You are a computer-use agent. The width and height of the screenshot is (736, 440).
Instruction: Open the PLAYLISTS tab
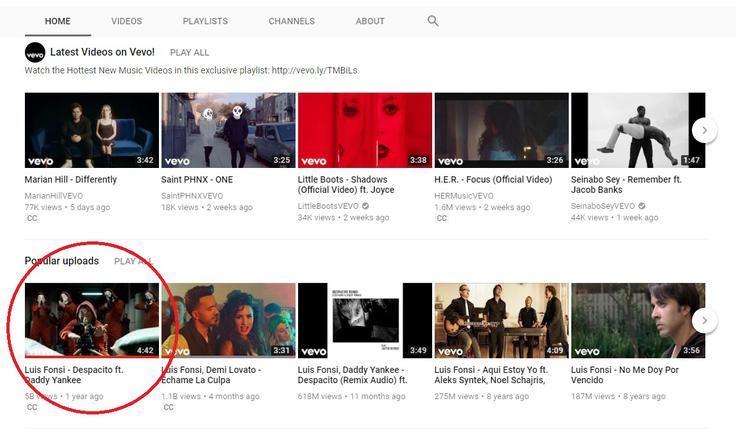tap(205, 21)
